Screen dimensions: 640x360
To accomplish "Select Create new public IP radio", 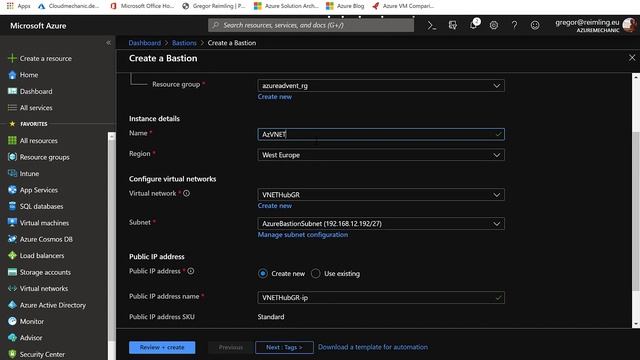I will tap(263, 273).
